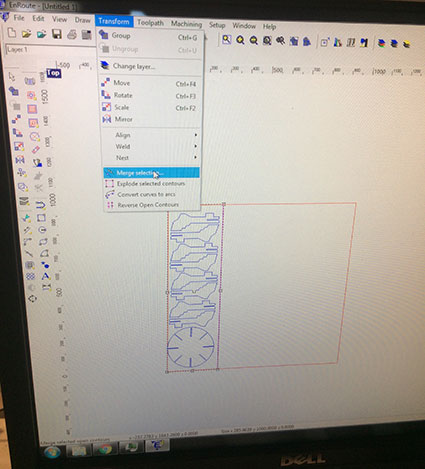Screen dimensions: 425x469
Task: Open the Edit menu
Action: point(38,18)
